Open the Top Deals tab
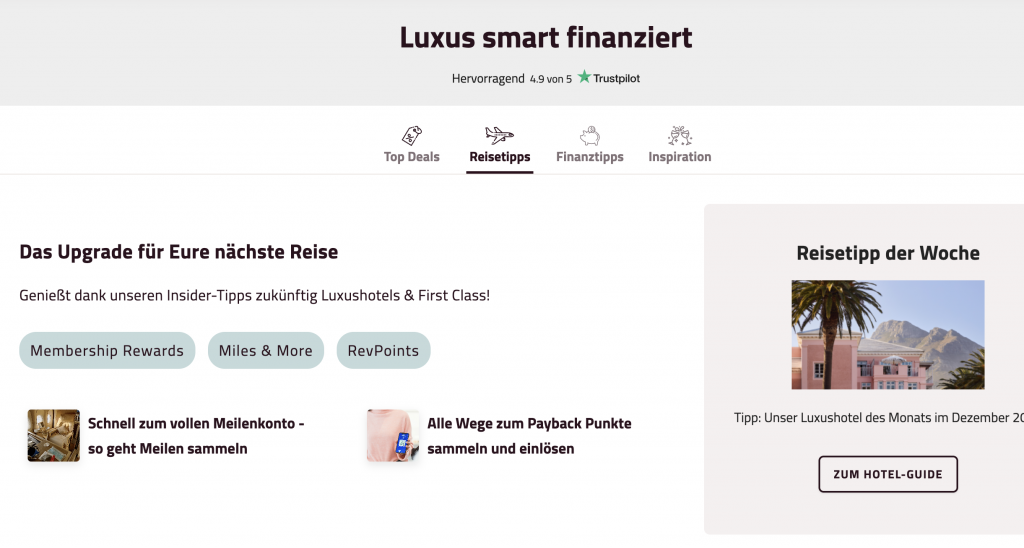Screen dimensions: 1024x548 click(412, 157)
